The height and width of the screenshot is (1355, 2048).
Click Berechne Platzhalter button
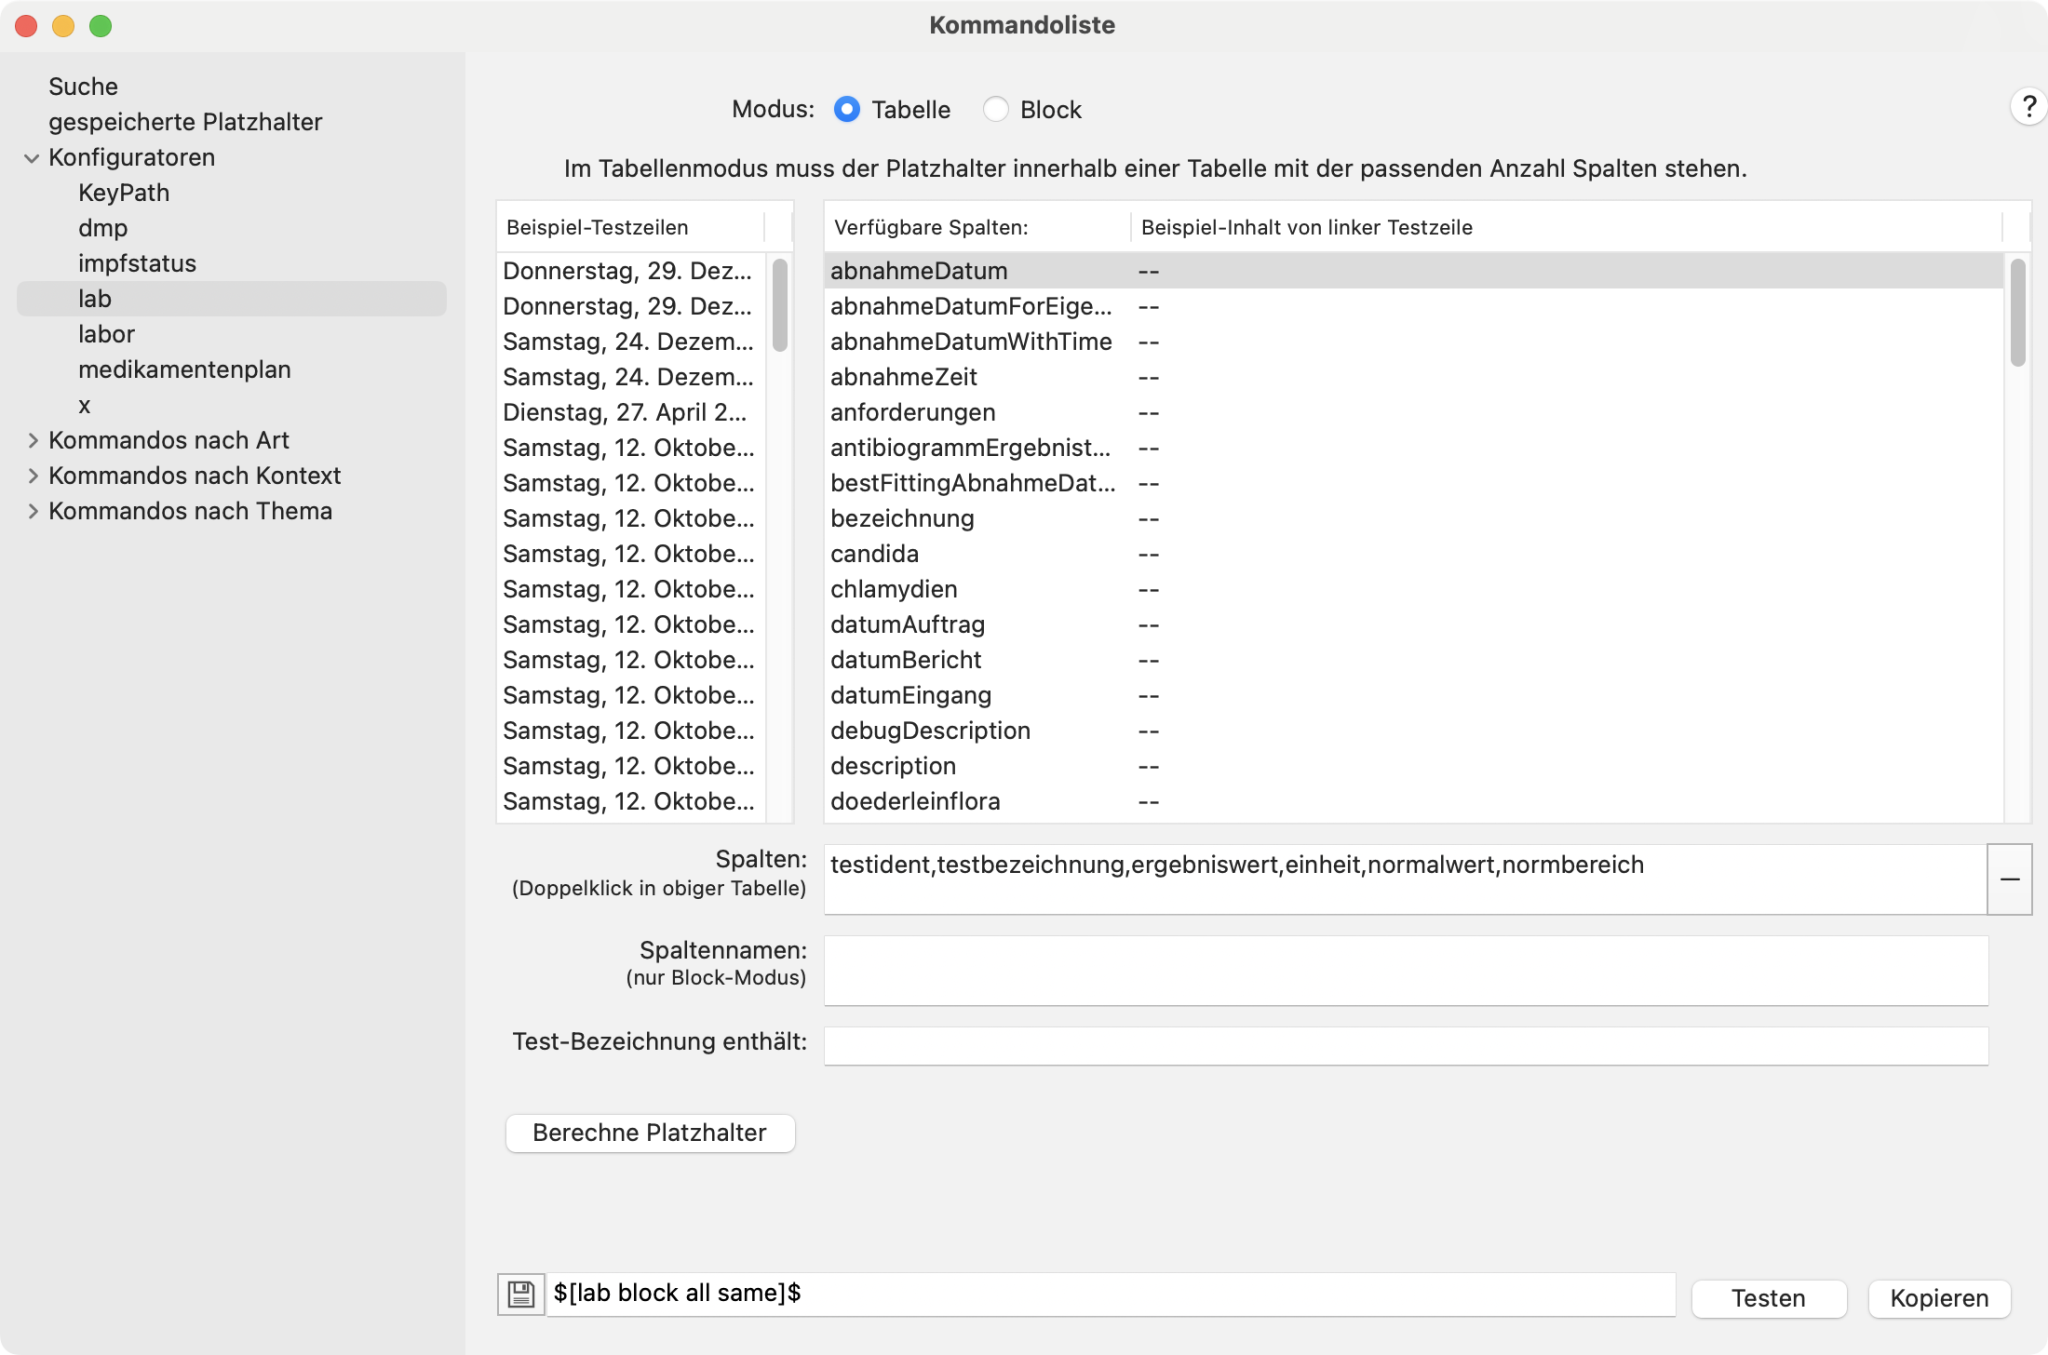tap(648, 1133)
